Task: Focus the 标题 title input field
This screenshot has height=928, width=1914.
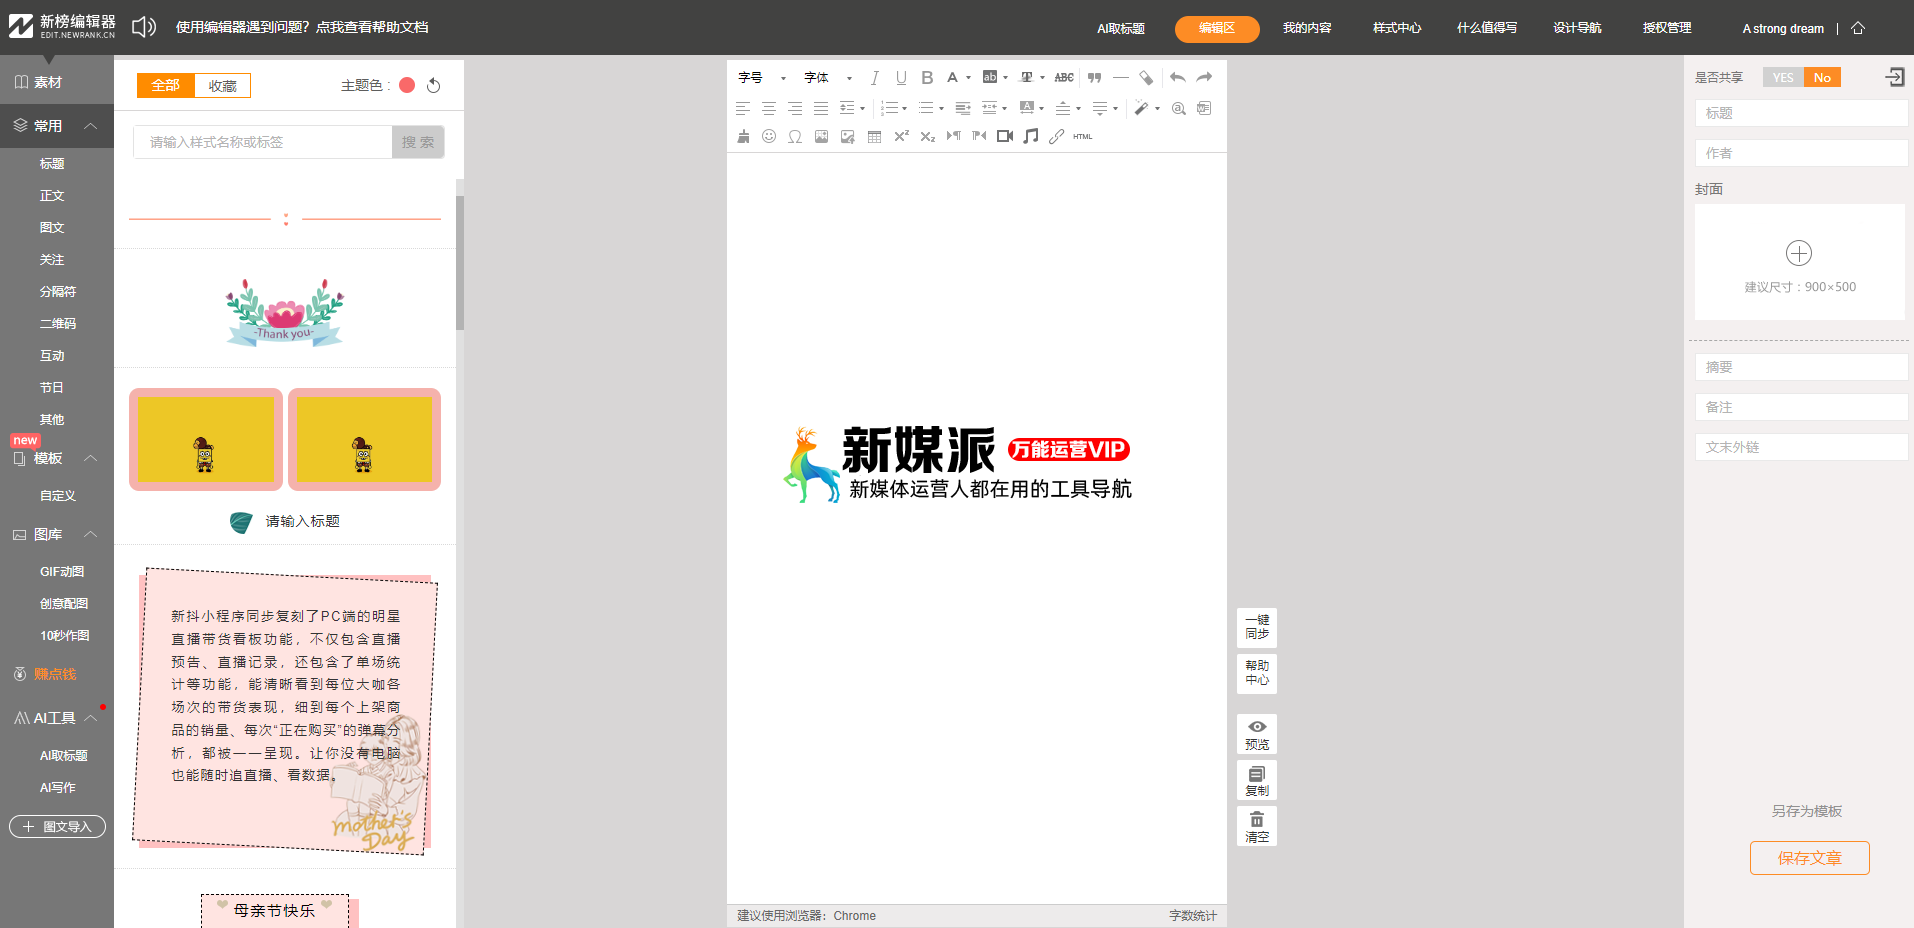Action: (1801, 113)
